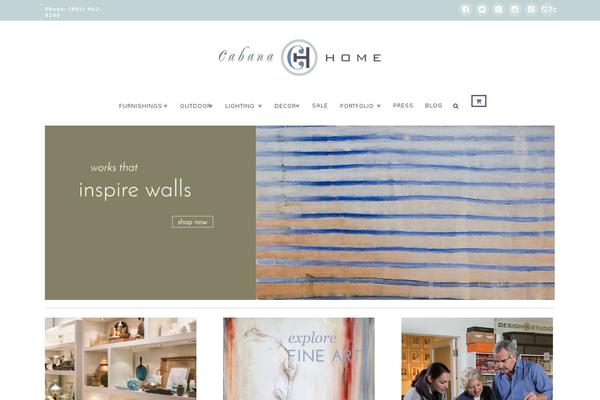Viewport: 600px width, 400px height.
Task: Expand the Portfolio dropdown menu
Action: pyautogui.click(x=360, y=106)
